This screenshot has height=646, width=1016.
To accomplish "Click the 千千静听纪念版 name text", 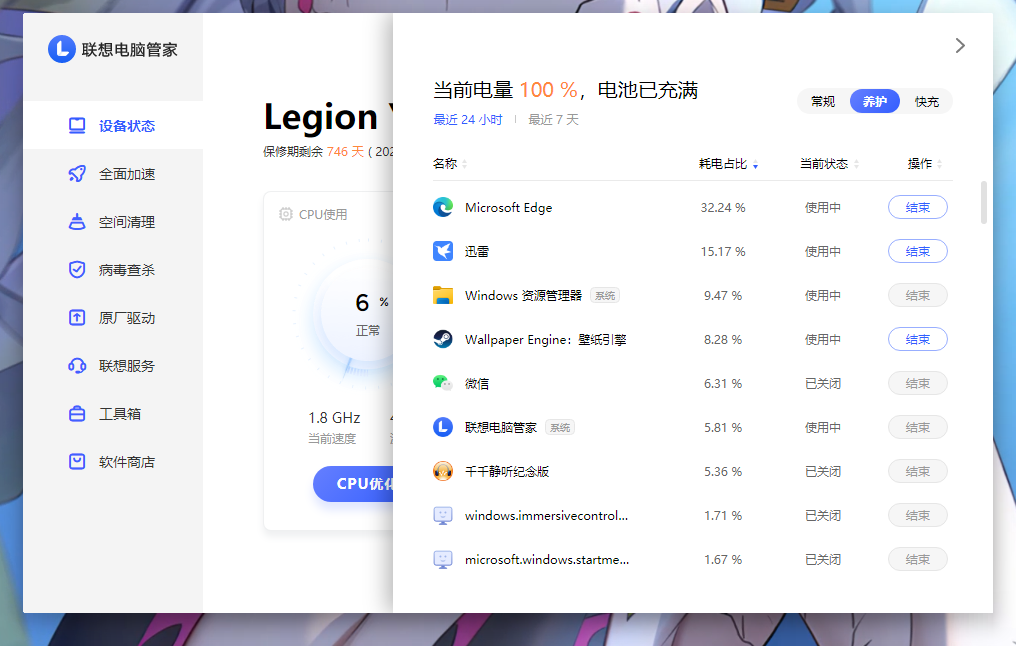I will click(507, 471).
